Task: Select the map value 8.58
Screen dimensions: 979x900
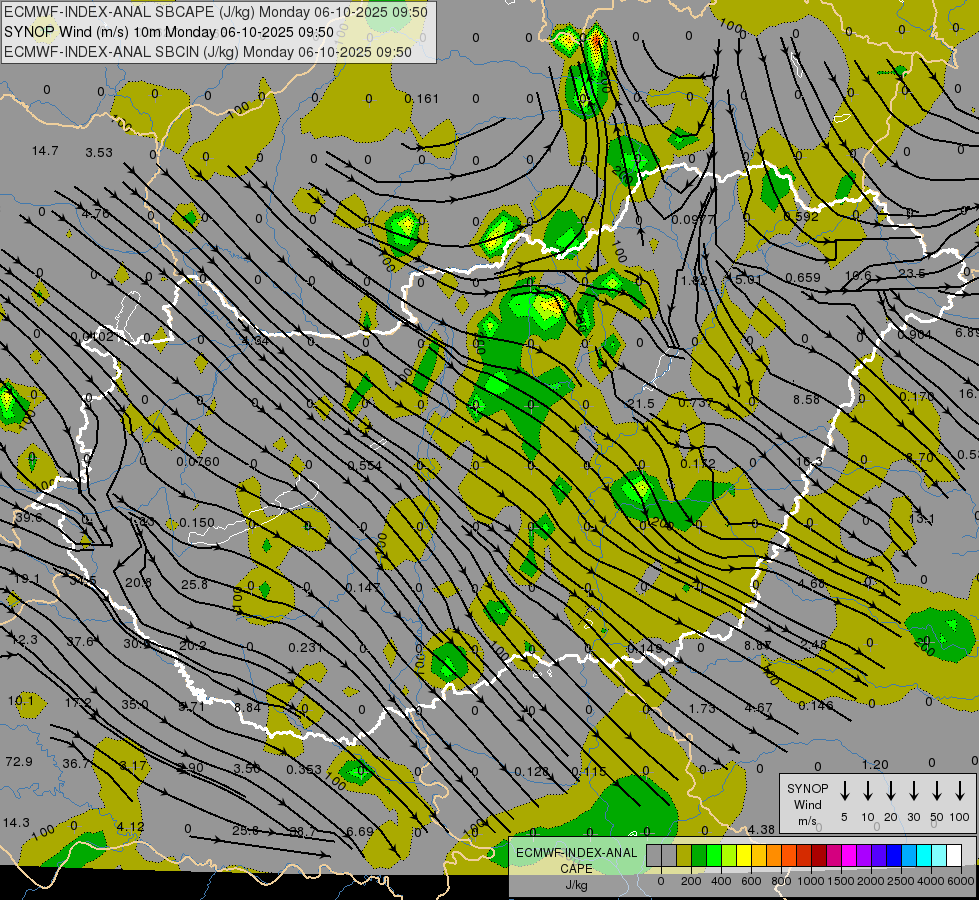Action: (x=806, y=399)
